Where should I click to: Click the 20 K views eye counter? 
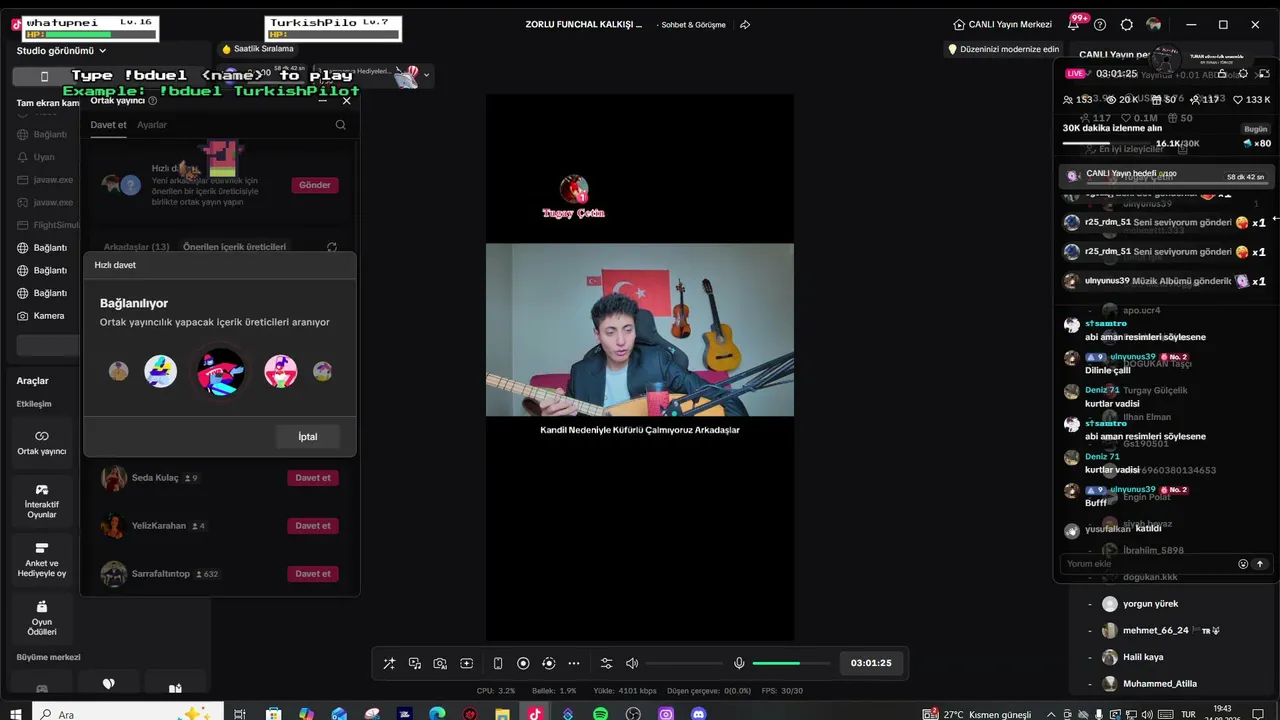pyautogui.click(x=1121, y=100)
